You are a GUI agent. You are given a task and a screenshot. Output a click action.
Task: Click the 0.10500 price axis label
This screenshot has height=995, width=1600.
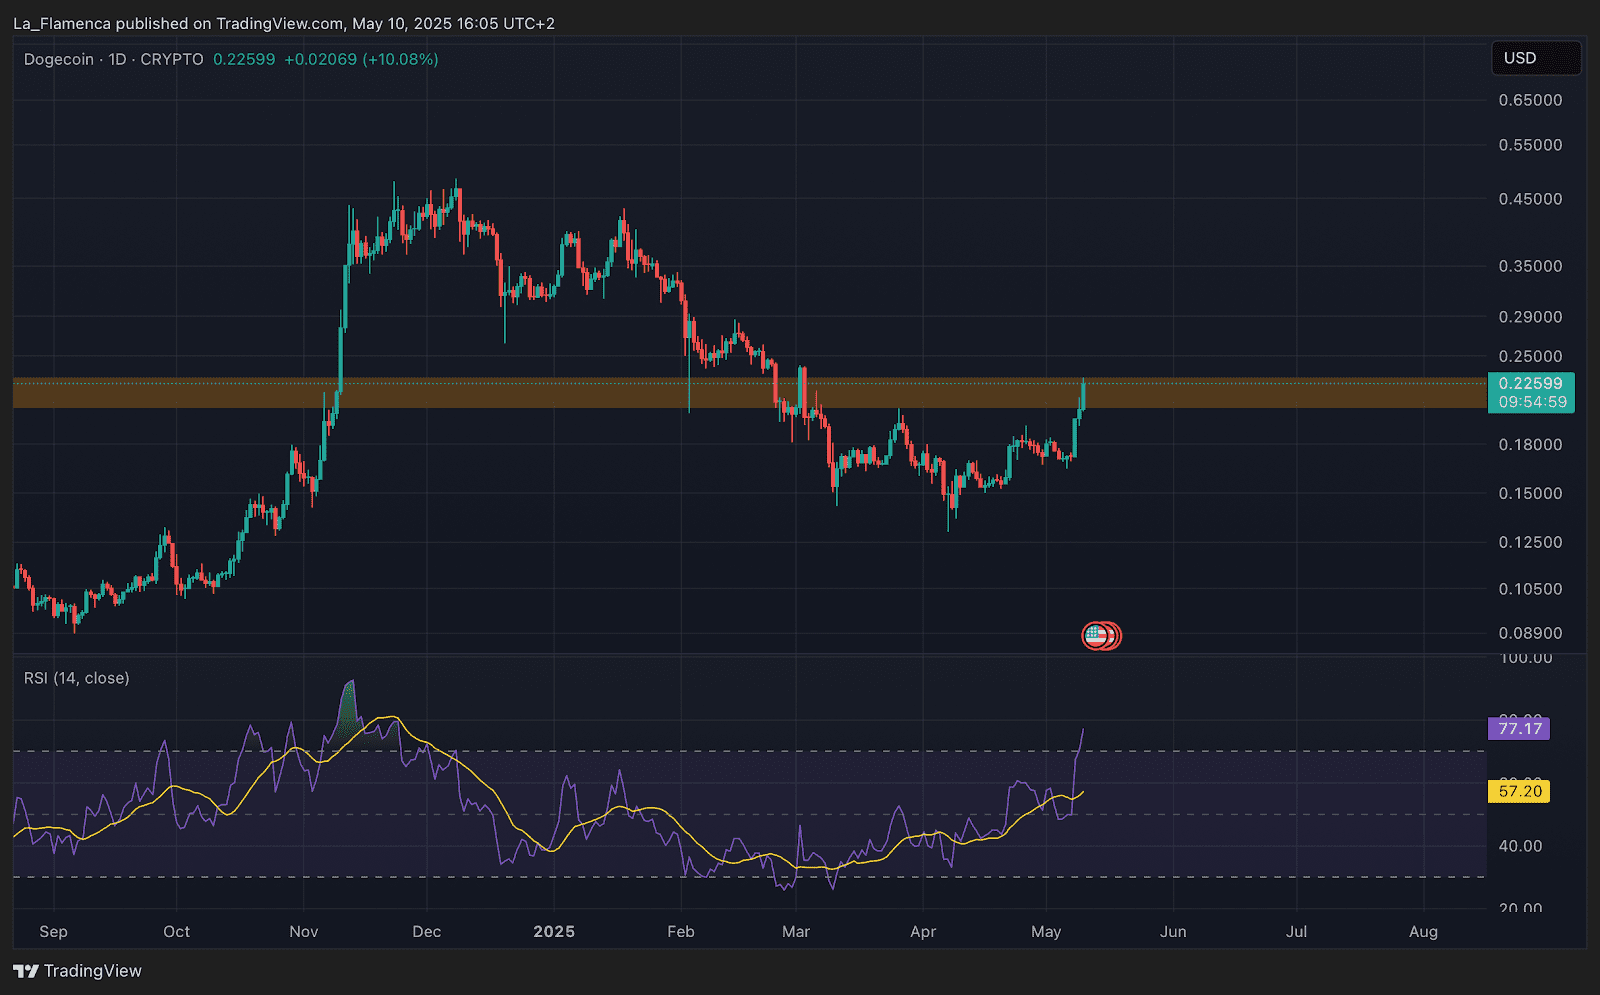[x=1530, y=589]
